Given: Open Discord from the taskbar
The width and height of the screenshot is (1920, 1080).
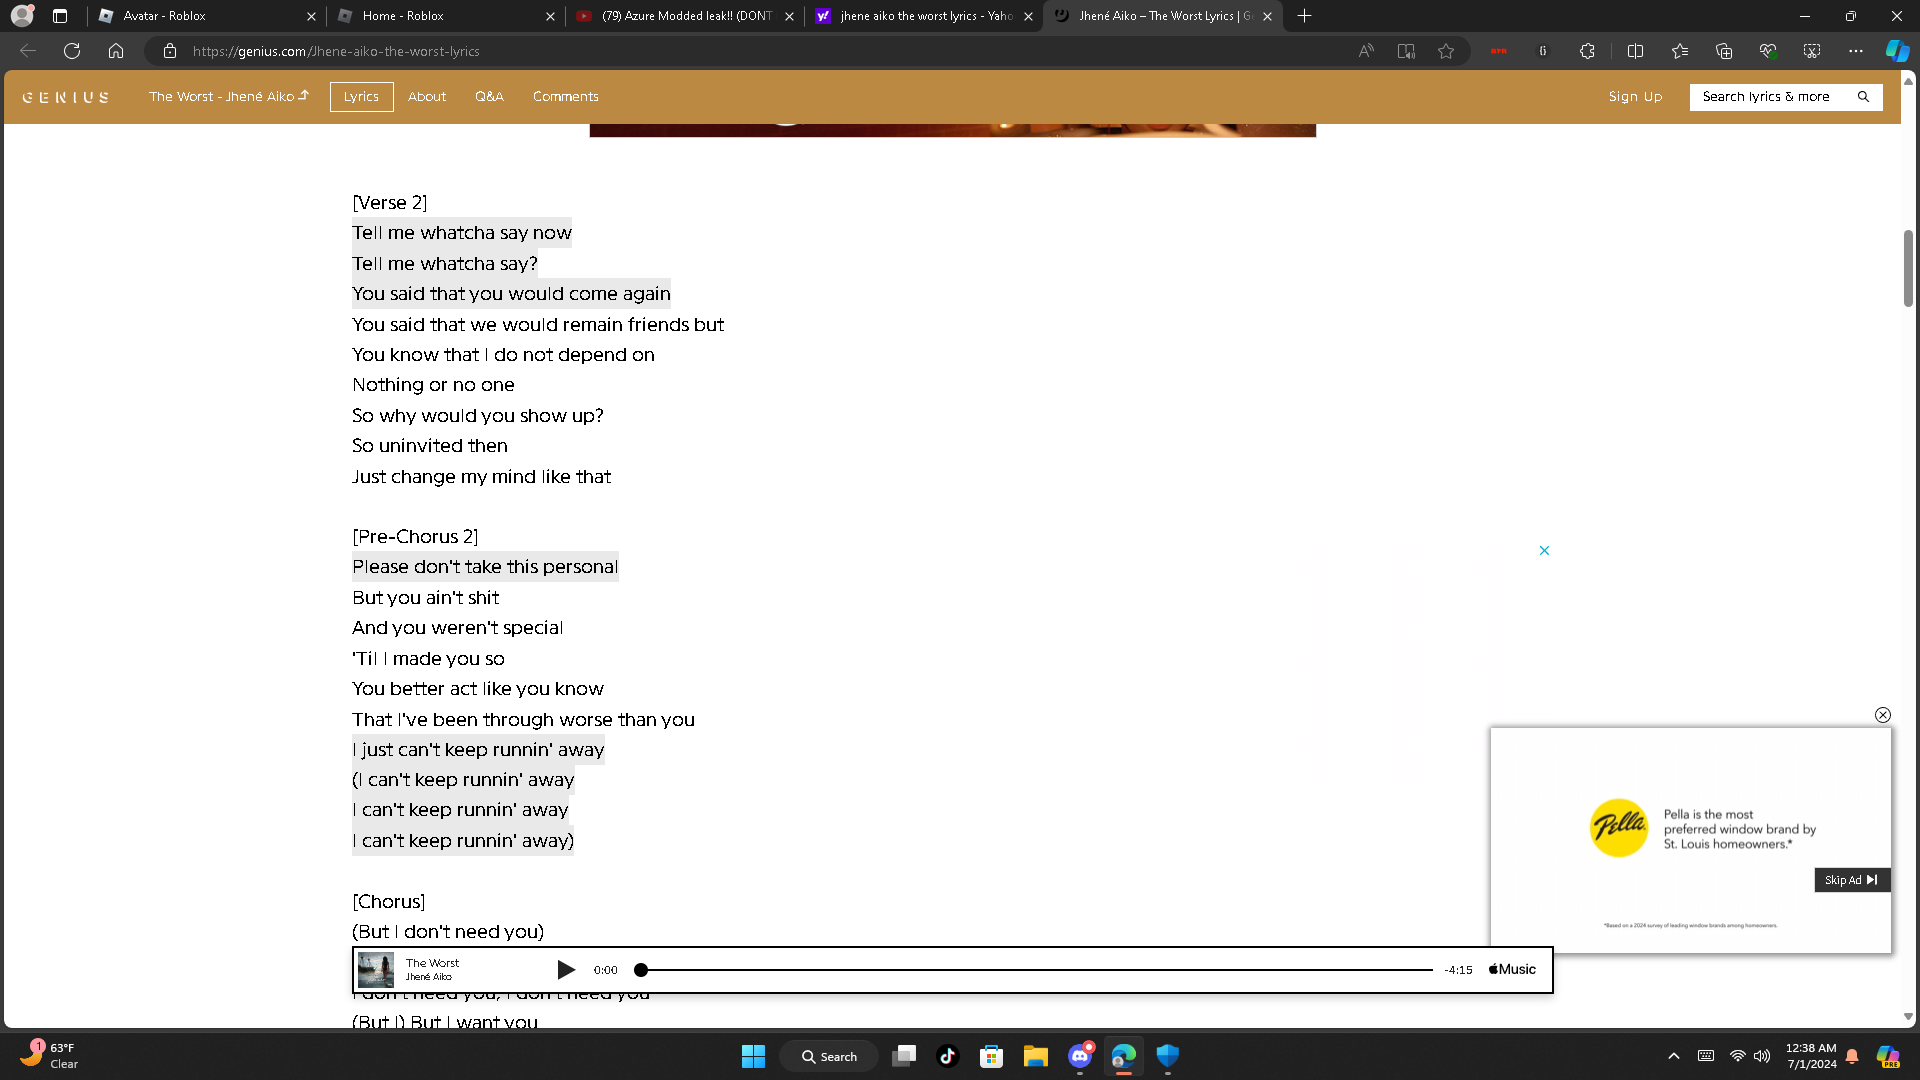Looking at the screenshot, I should pos(1080,1056).
